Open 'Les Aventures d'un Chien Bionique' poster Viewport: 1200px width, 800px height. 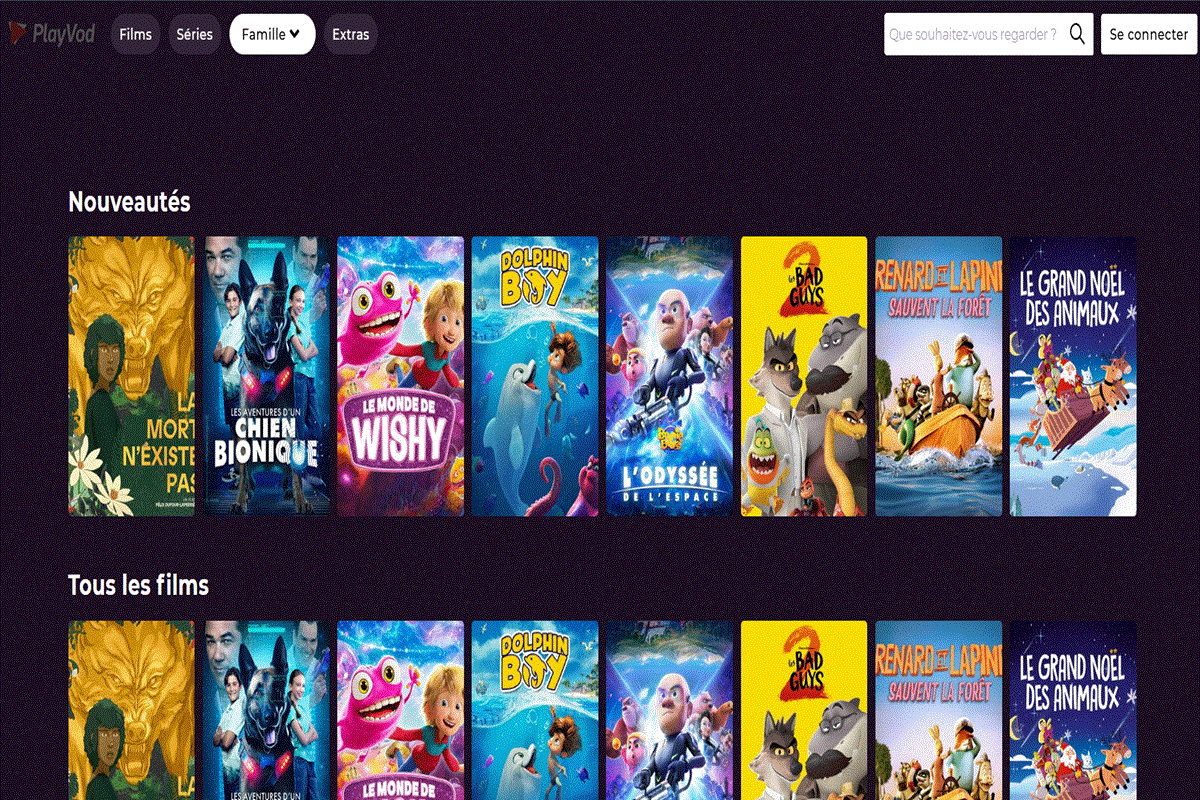266,378
